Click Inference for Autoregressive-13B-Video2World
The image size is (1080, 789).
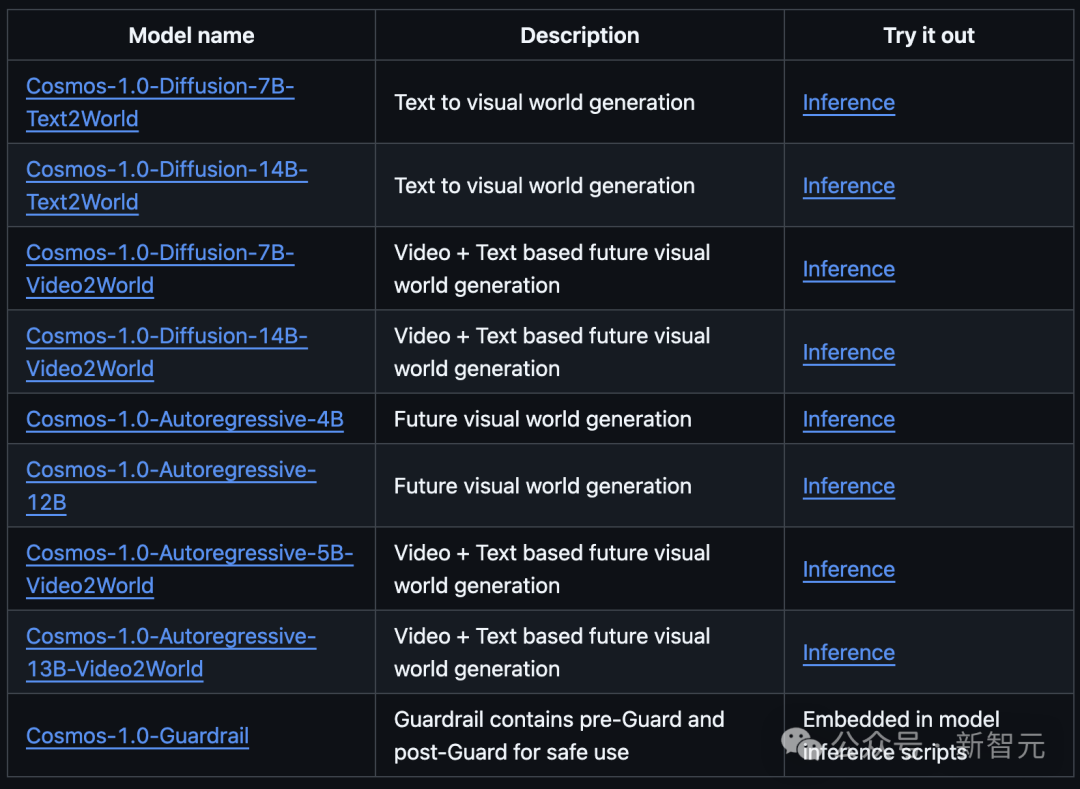click(x=849, y=652)
